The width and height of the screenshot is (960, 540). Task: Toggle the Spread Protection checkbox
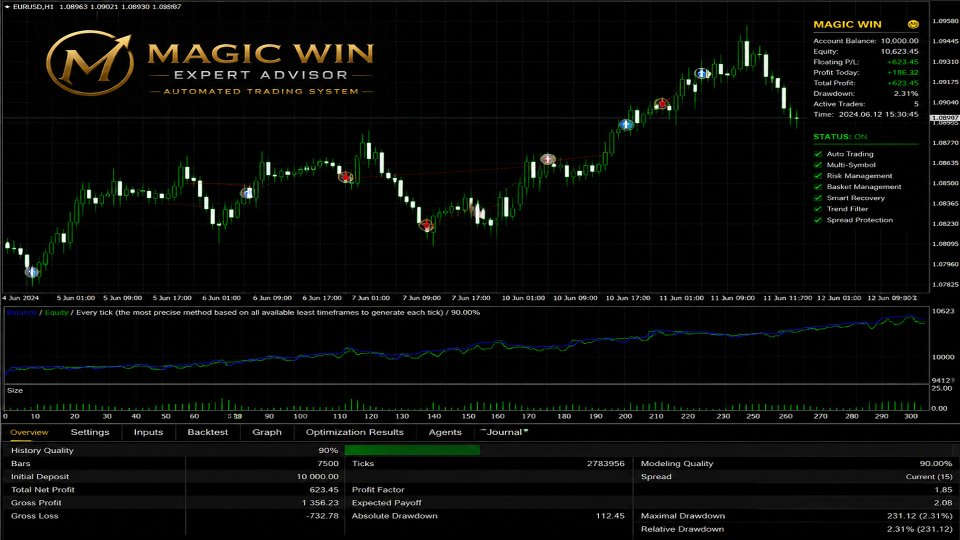818,220
